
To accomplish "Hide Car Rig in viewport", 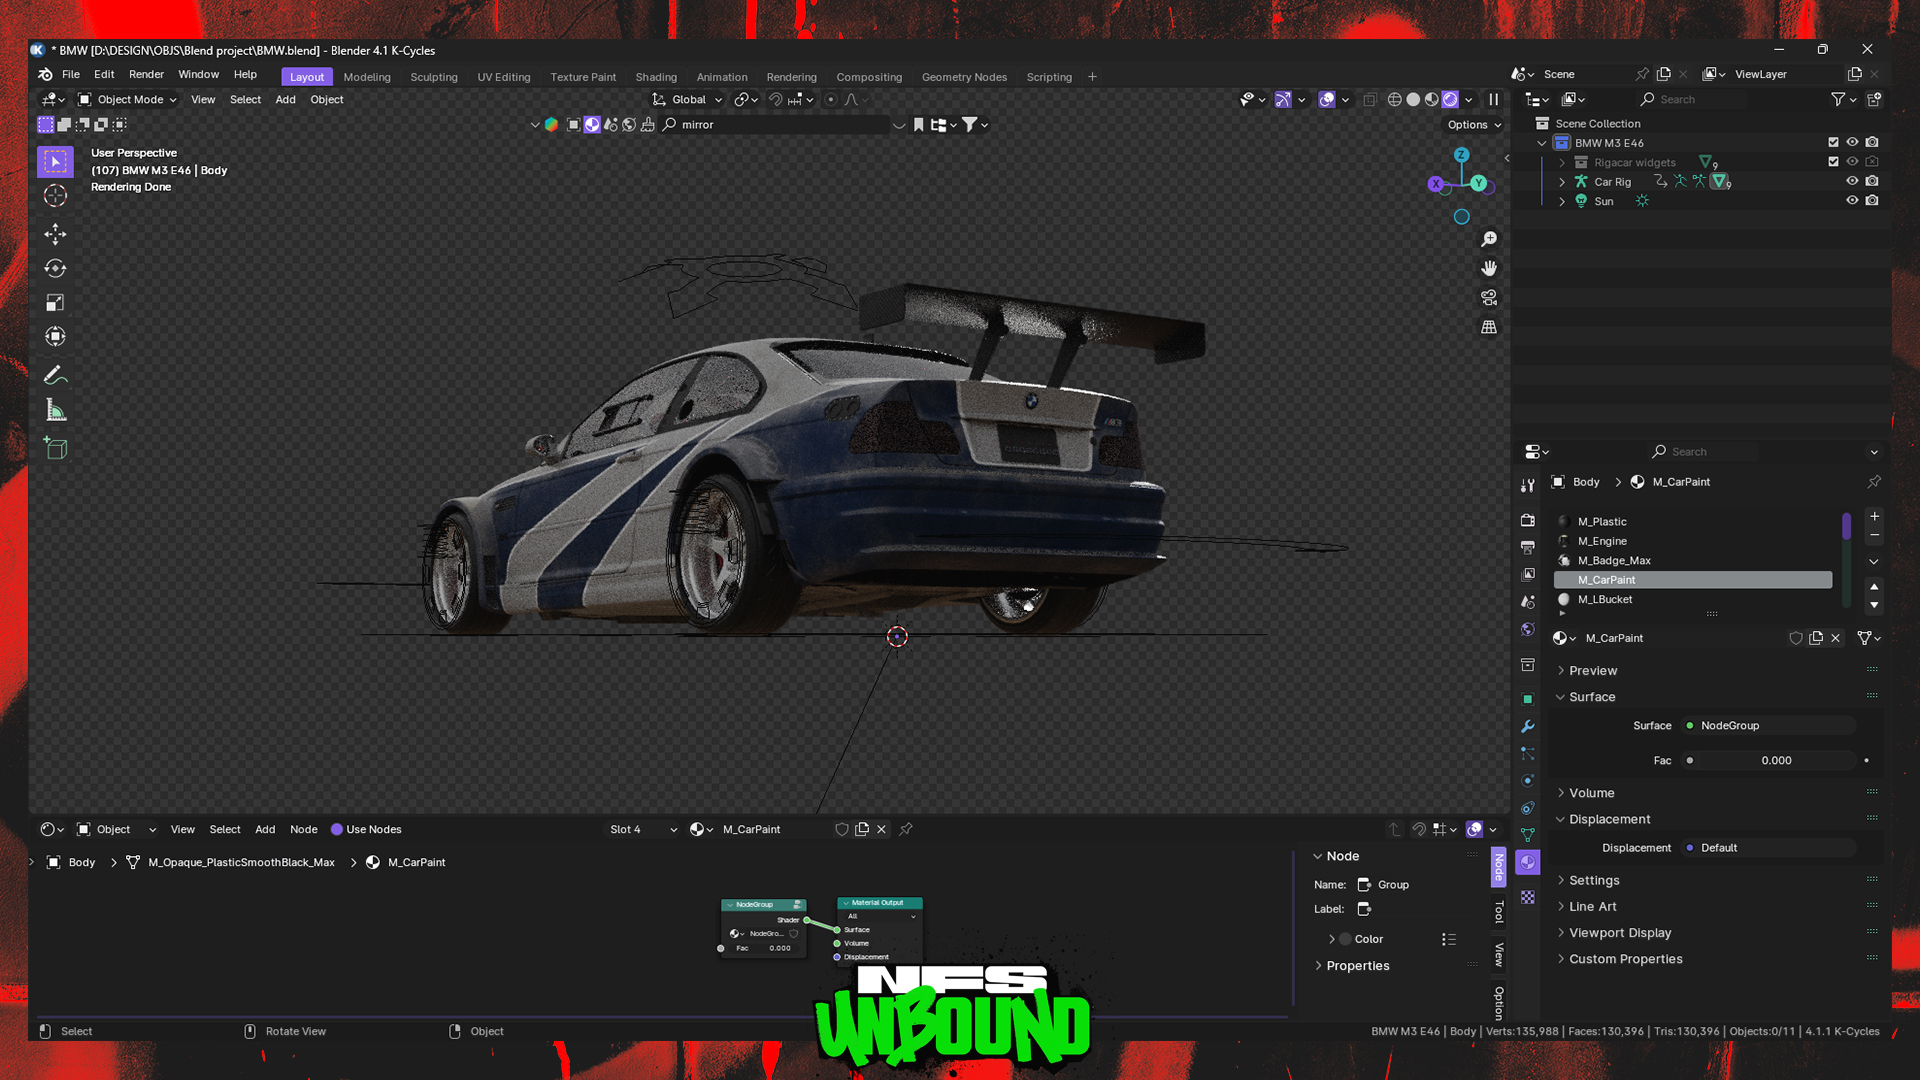I will point(1852,181).
